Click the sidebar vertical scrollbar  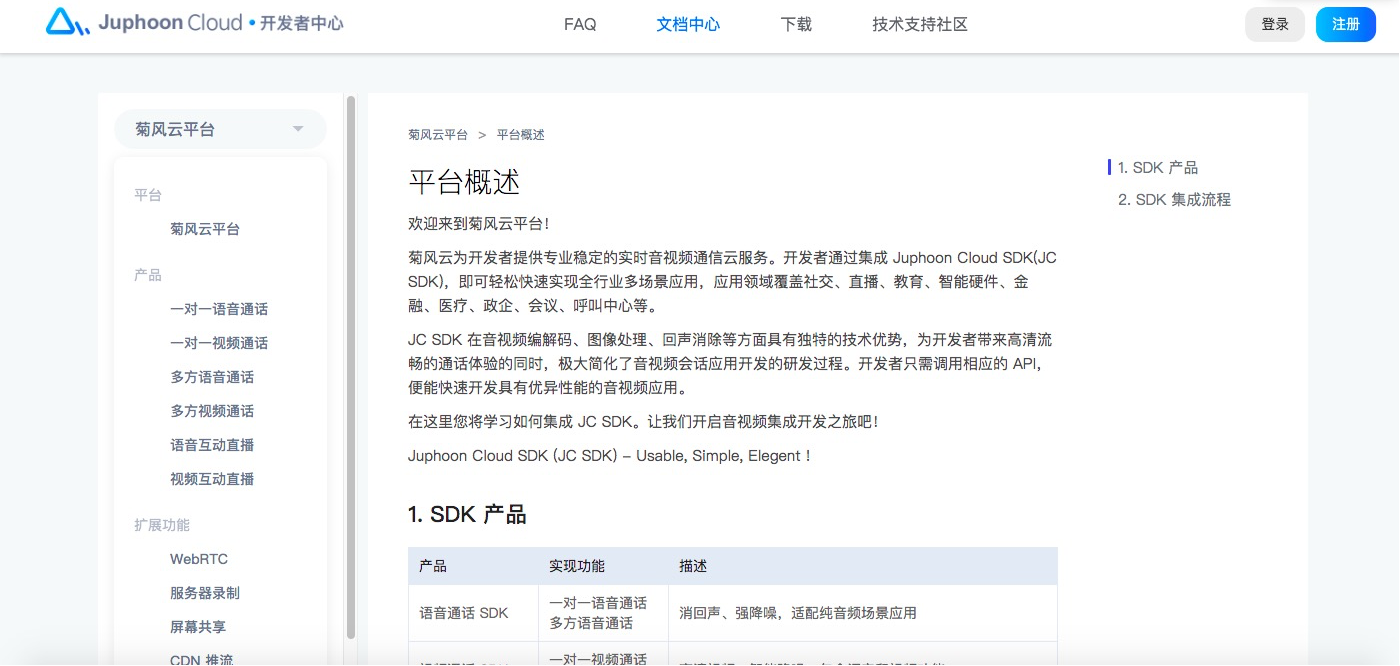click(350, 367)
